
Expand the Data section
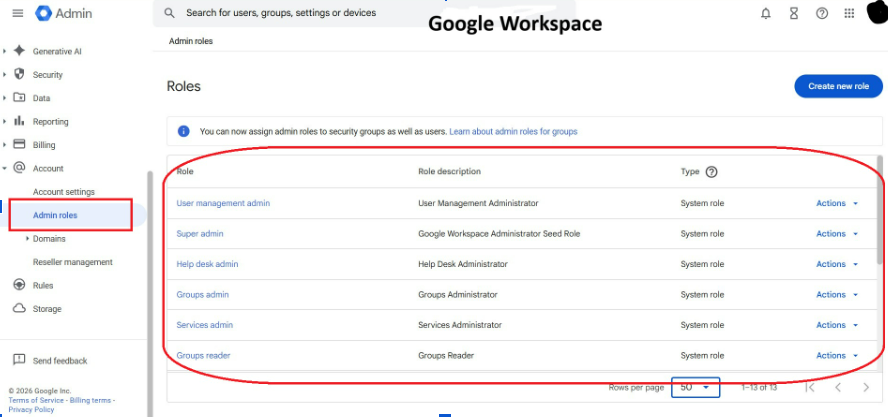pos(5,97)
